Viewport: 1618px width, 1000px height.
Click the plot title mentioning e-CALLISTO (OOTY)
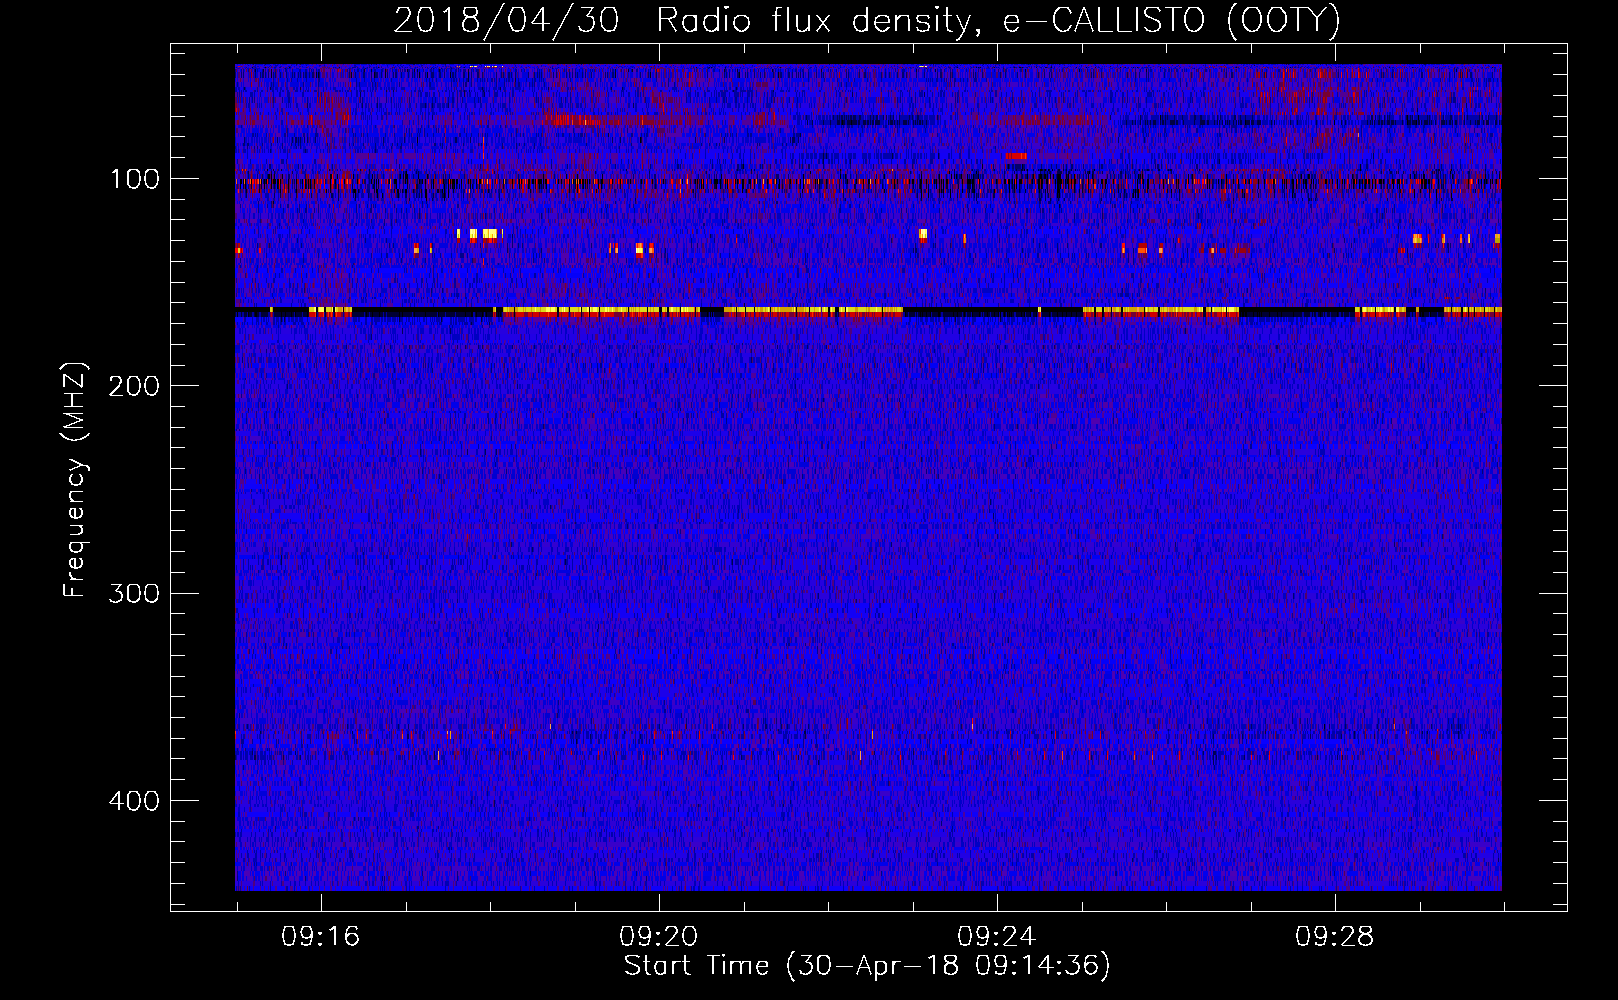(x=867, y=21)
